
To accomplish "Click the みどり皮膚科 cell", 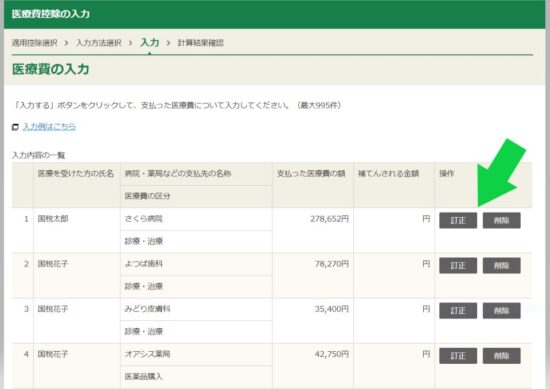I will pos(196,309).
